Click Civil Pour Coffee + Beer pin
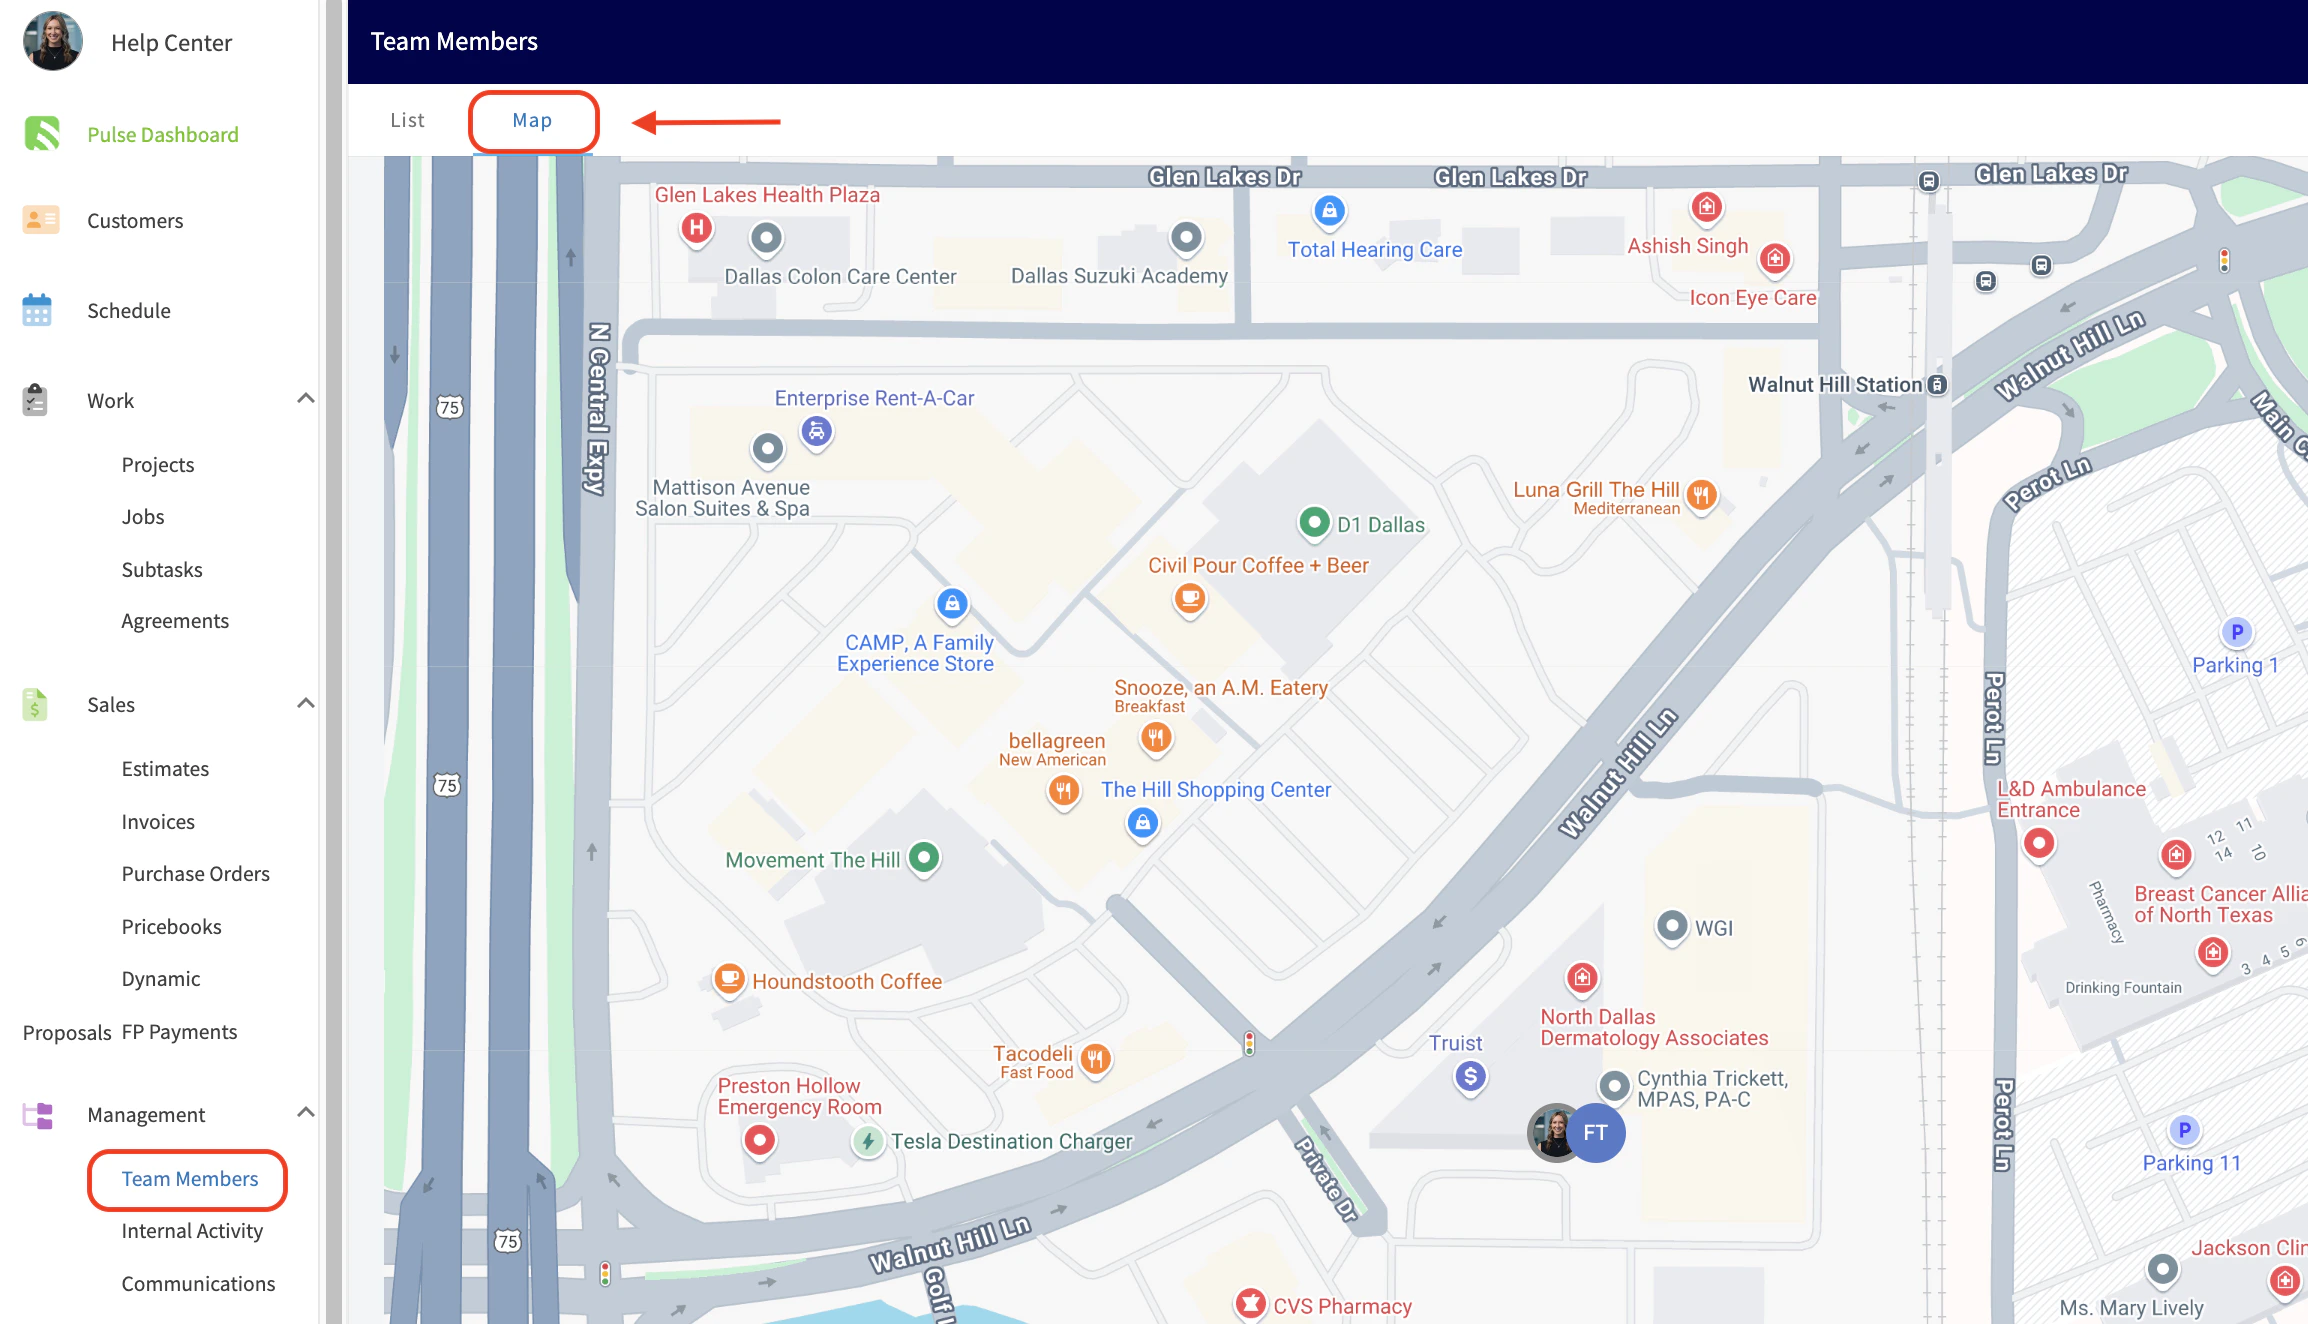2308x1324 pixels. click(1189, 600)
